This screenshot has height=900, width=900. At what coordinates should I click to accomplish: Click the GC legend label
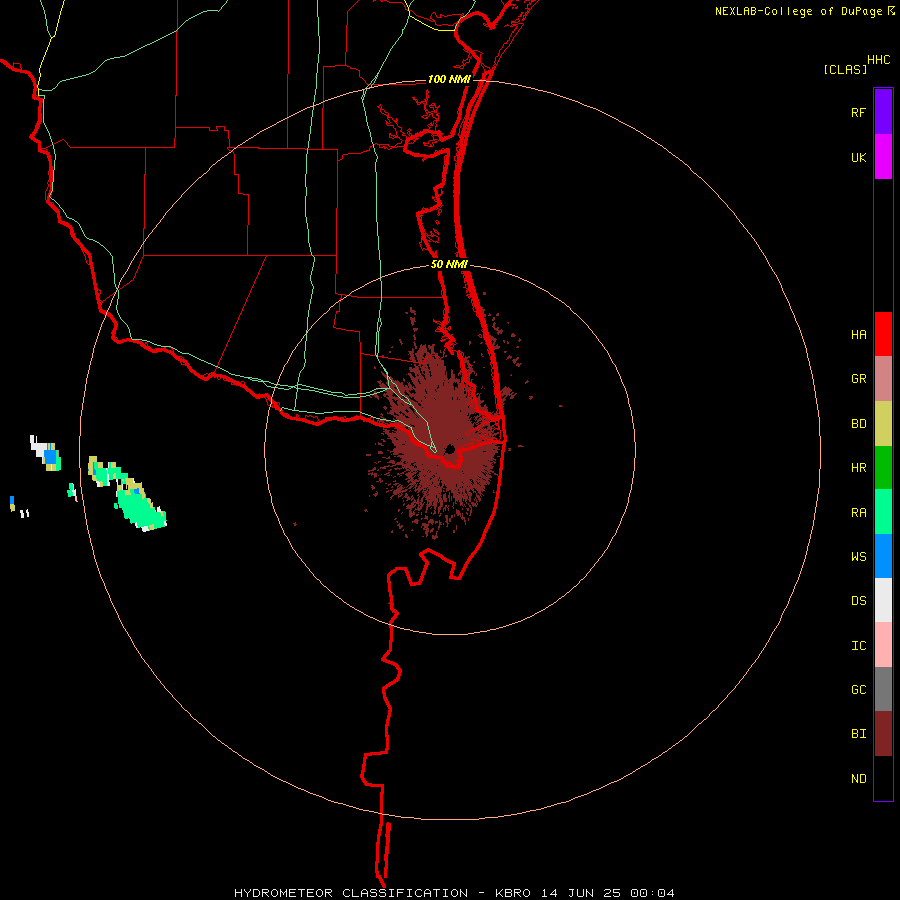(x=858, y=690)
